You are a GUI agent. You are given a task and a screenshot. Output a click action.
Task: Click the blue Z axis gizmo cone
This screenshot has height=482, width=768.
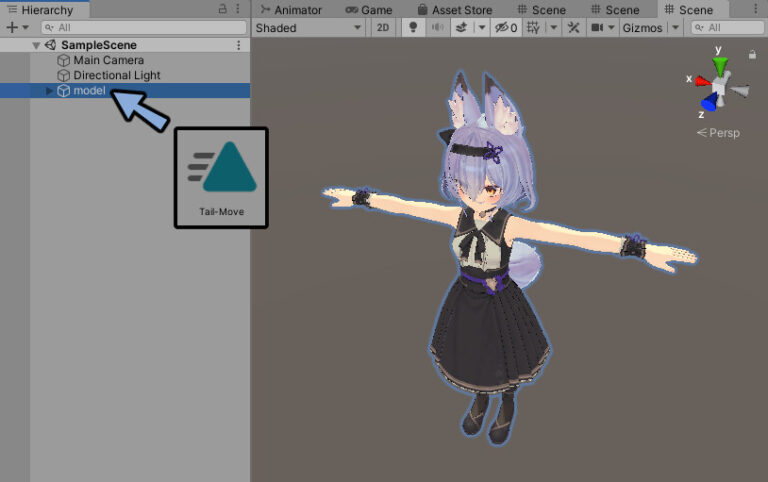(x=709, y=102)
